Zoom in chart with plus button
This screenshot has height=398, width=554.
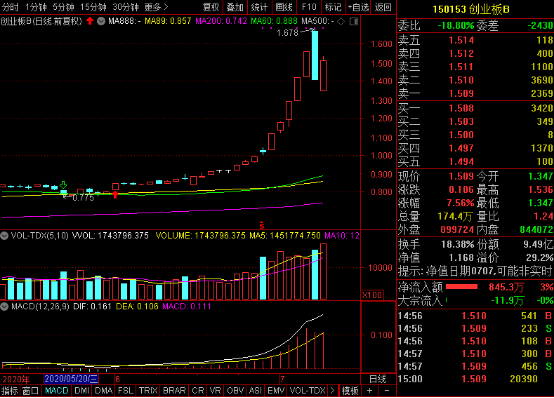pos(369,391)
